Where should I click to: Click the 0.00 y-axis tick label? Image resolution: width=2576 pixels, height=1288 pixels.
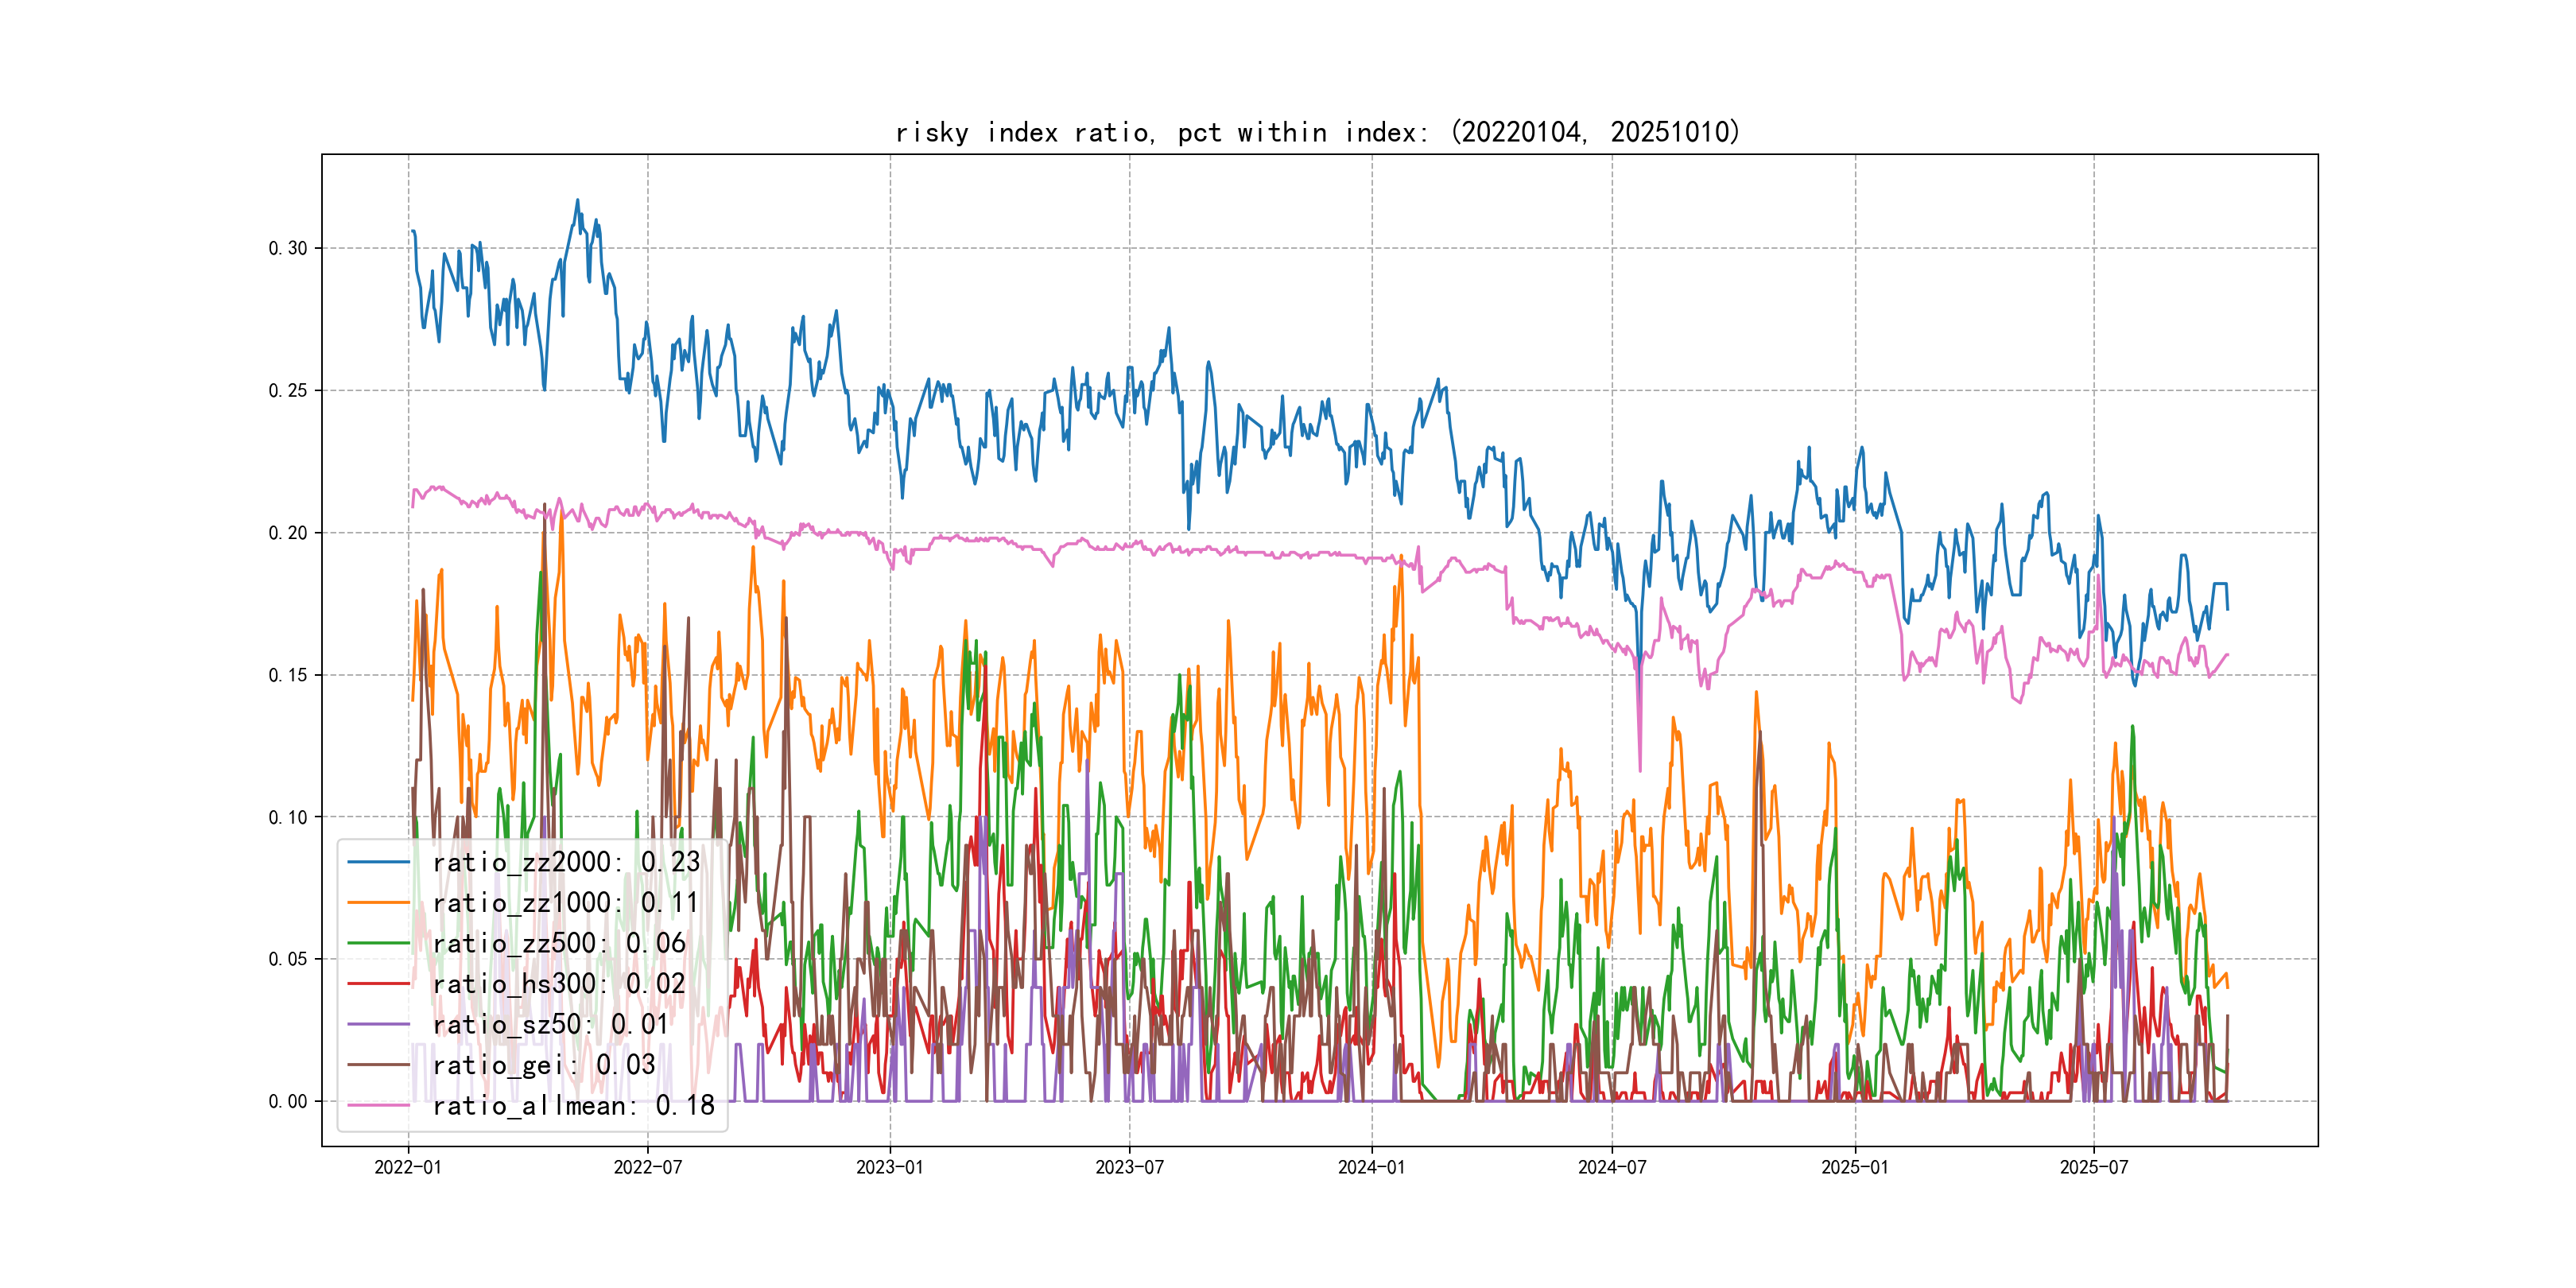(288, 1101)
